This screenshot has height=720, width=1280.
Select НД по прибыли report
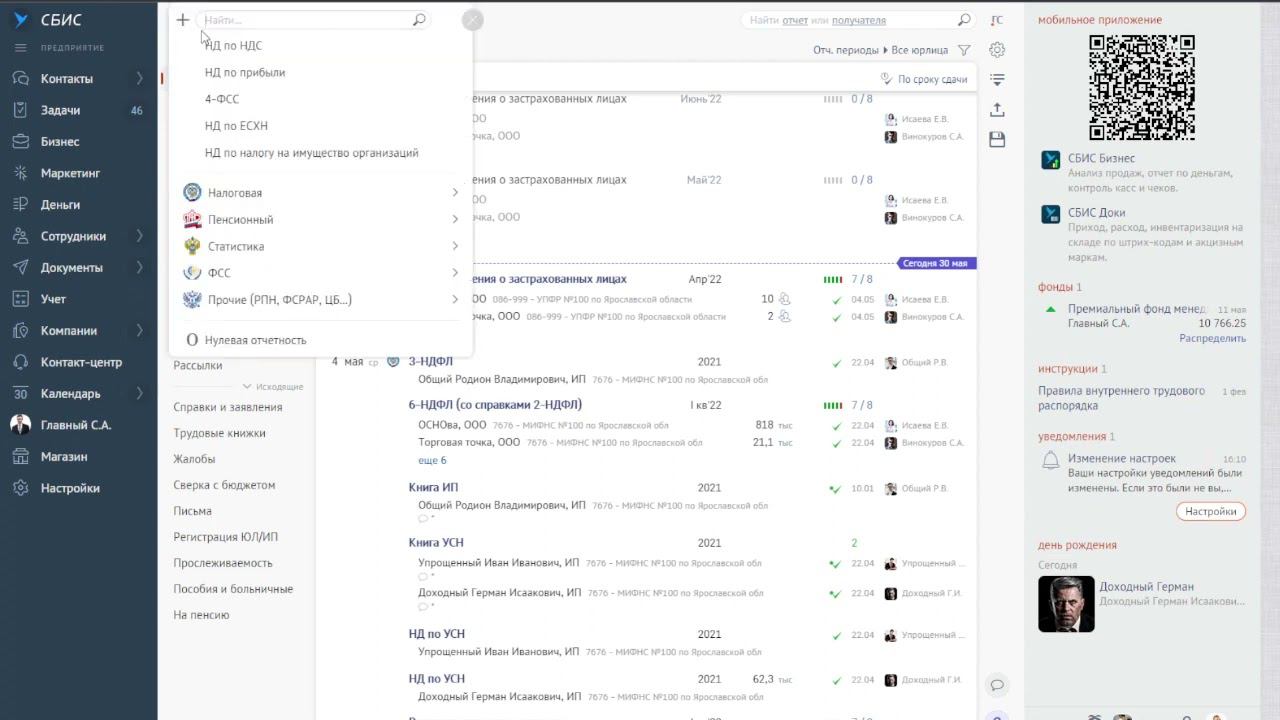(x=245, y=72)
